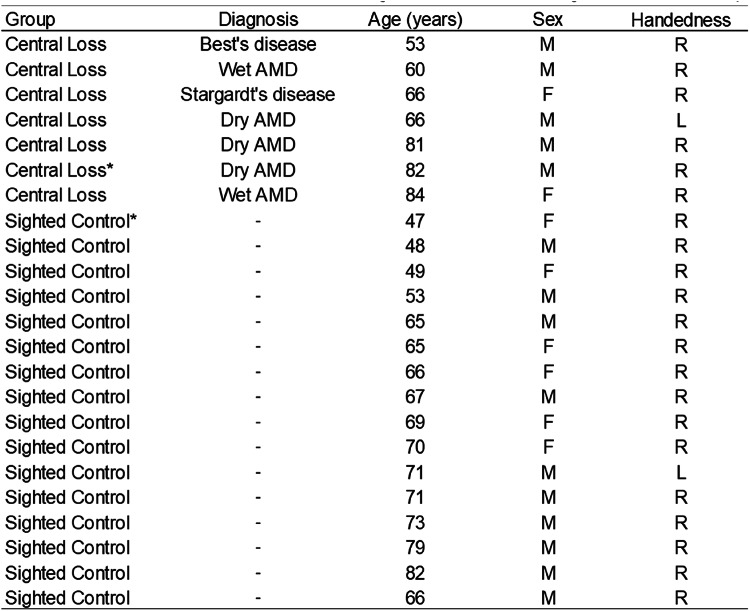Select the age value 48

pyautogui.click(x=415, y=246)
